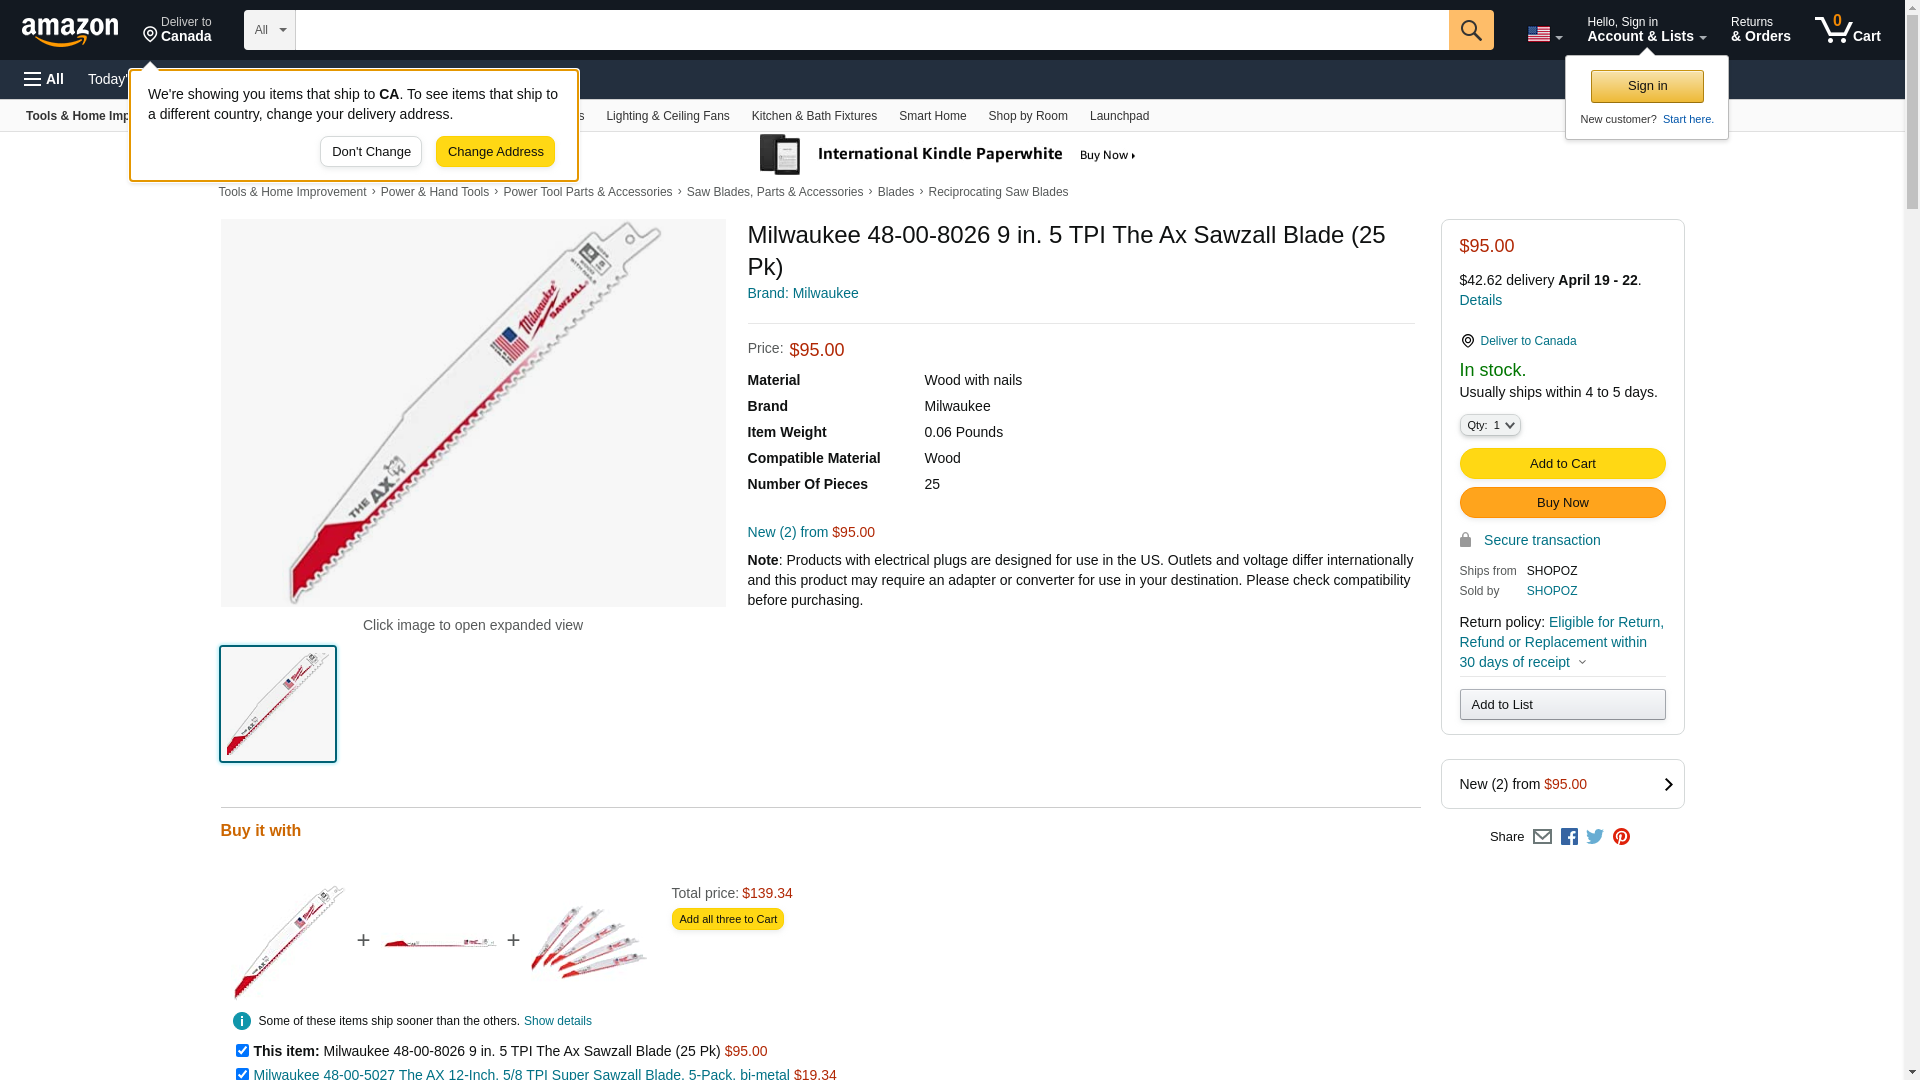Click the Amazon logo

click(70, 32)
